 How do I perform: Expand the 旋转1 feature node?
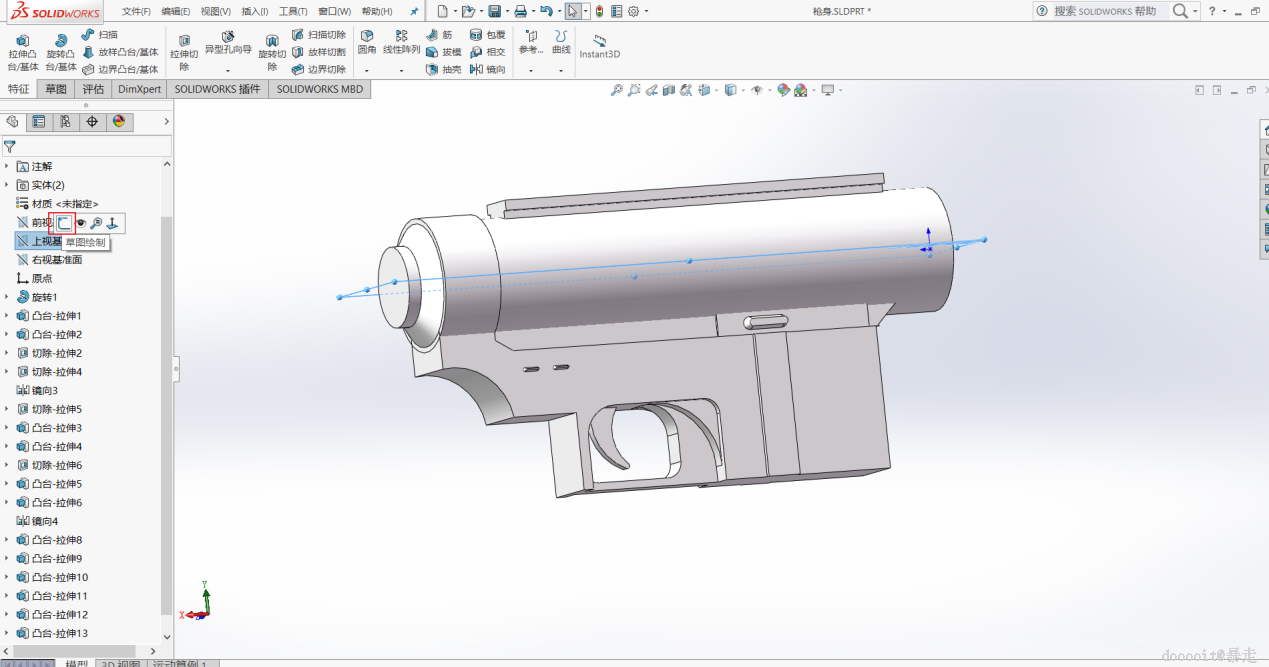tap(7, 297)
